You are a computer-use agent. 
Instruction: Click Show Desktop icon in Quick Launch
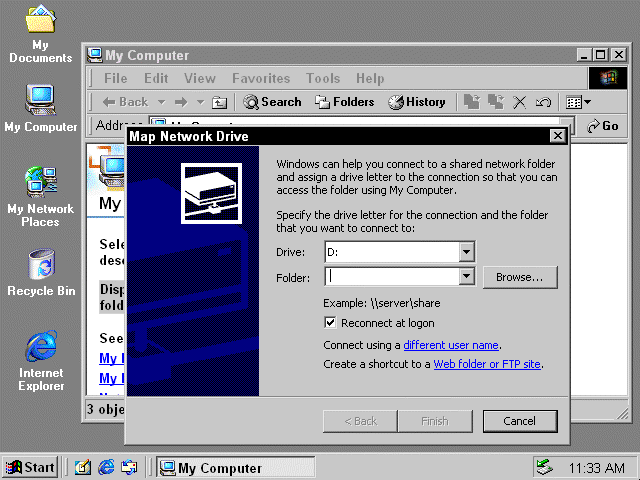83,467
